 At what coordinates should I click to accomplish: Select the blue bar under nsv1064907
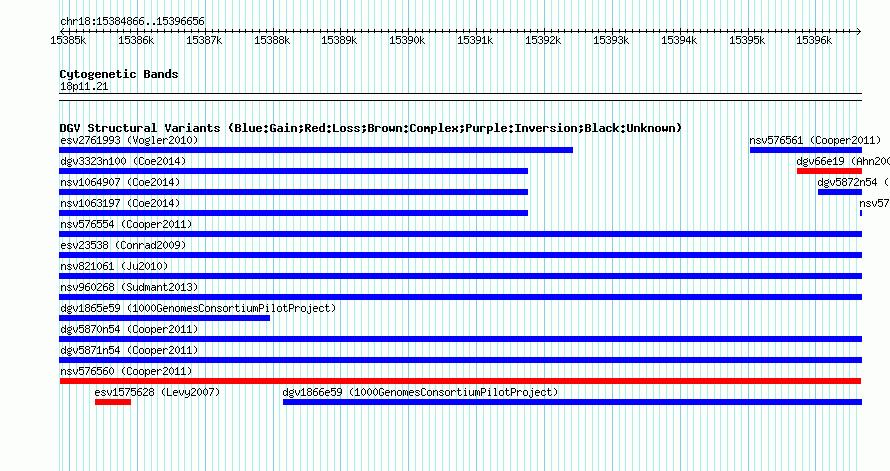[293, 192]
